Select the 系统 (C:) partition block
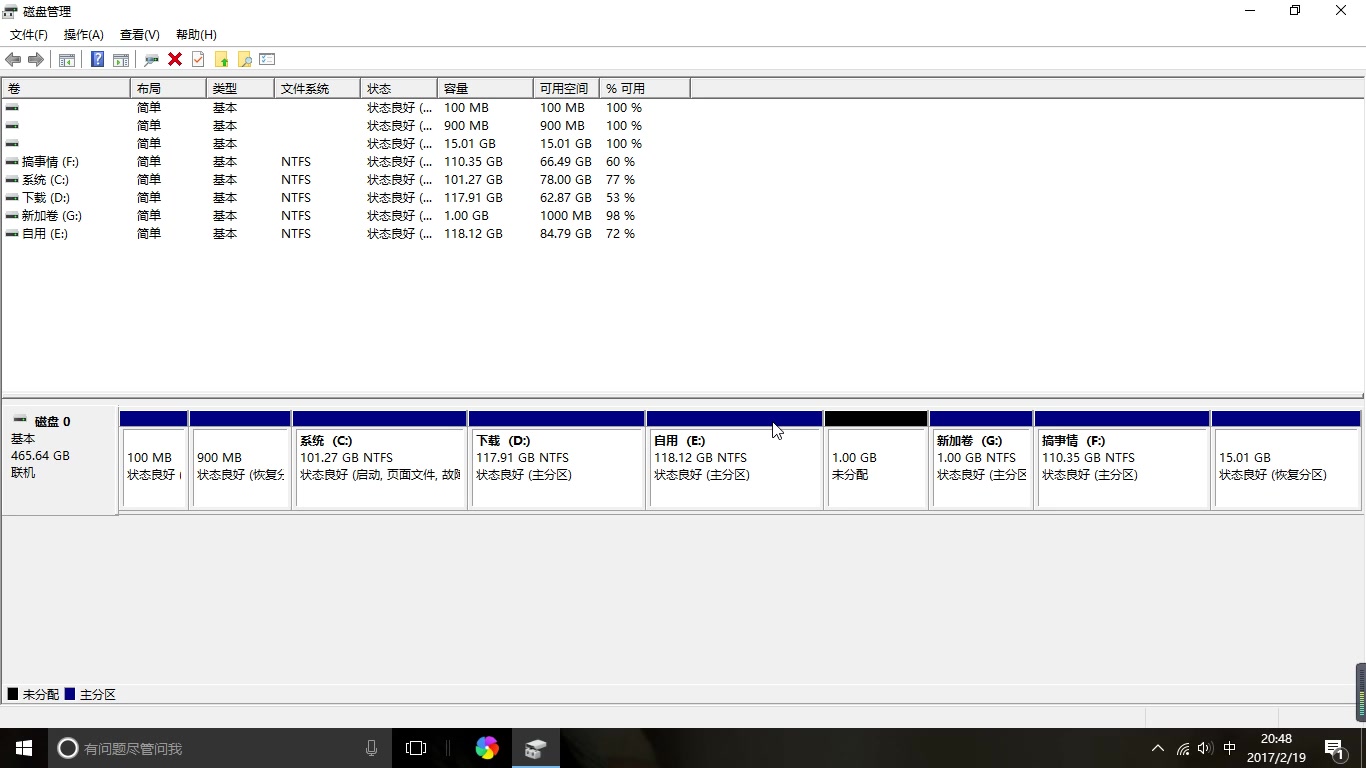 pos(380,460)
